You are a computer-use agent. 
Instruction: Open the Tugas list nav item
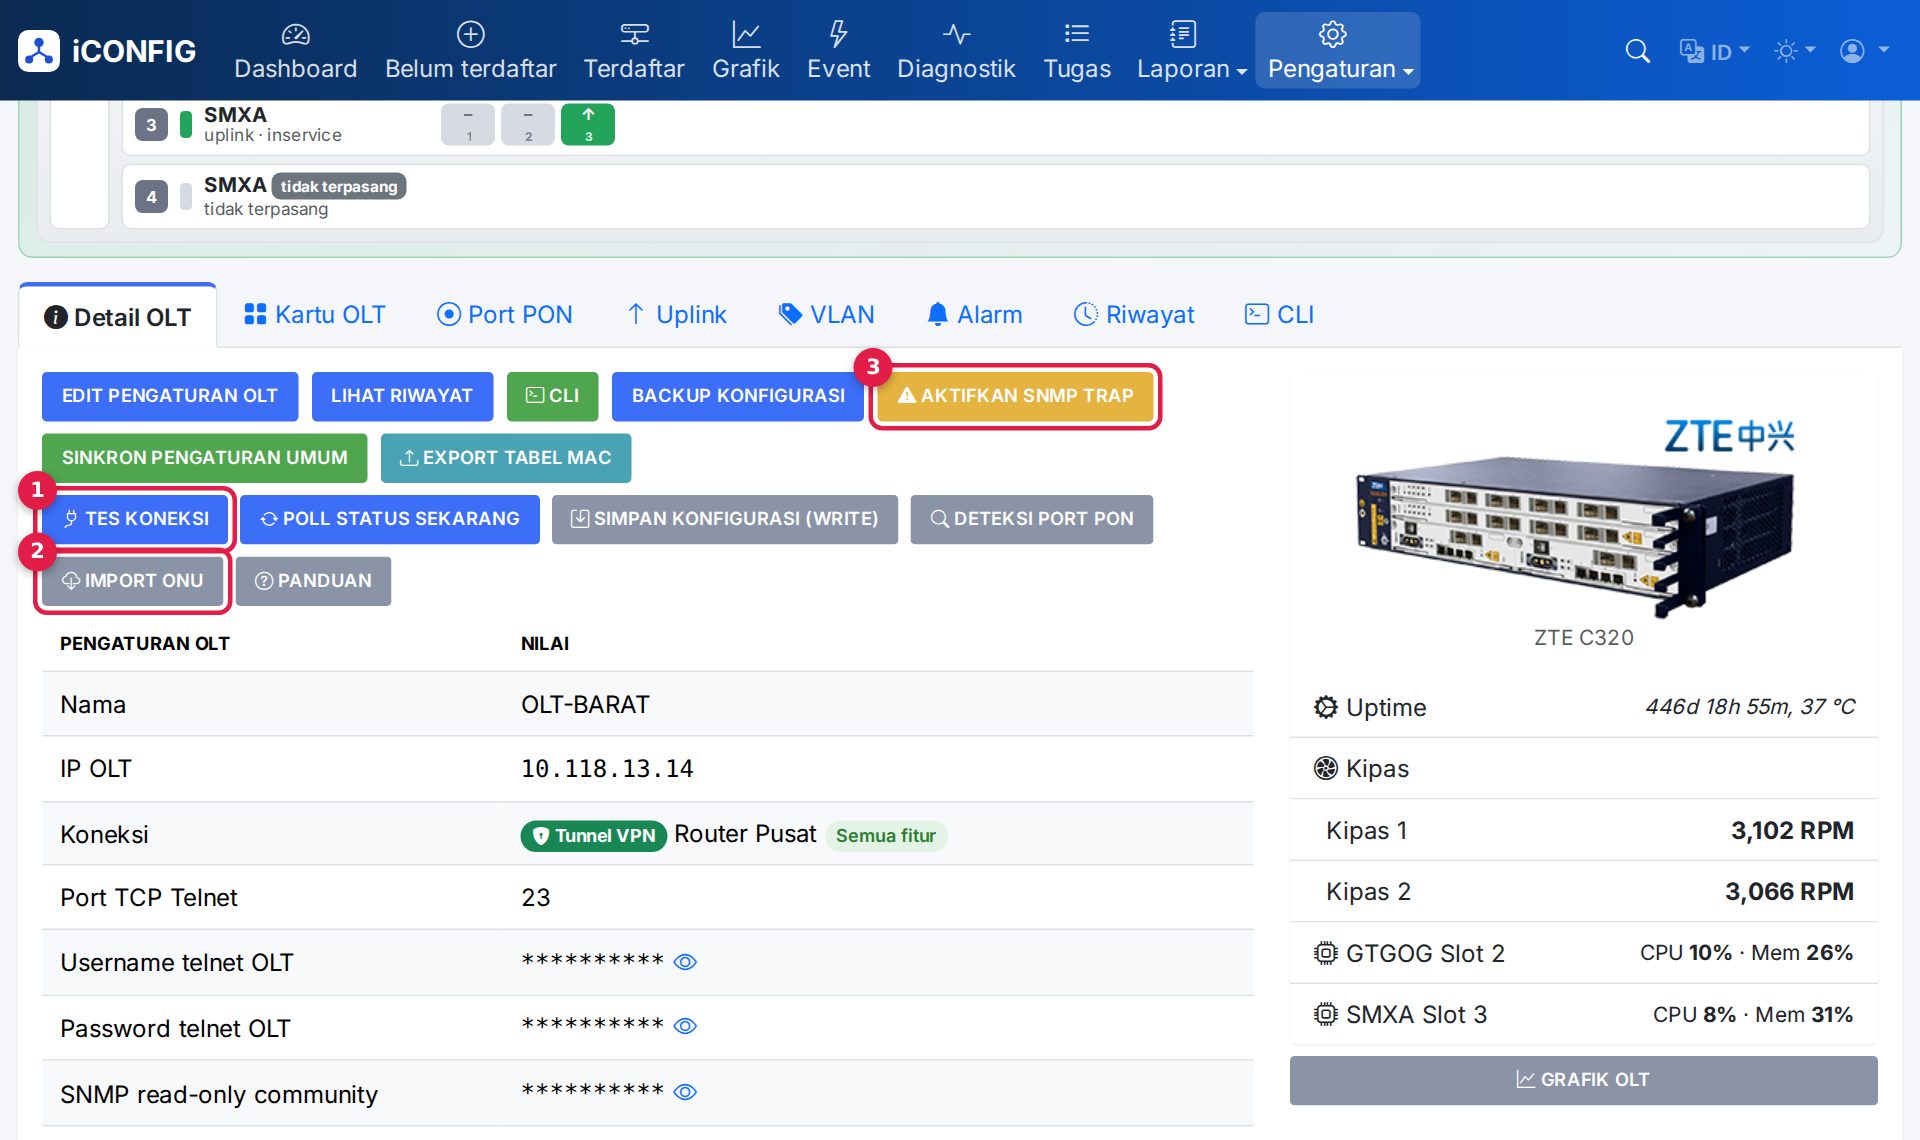coord(1077,51)
